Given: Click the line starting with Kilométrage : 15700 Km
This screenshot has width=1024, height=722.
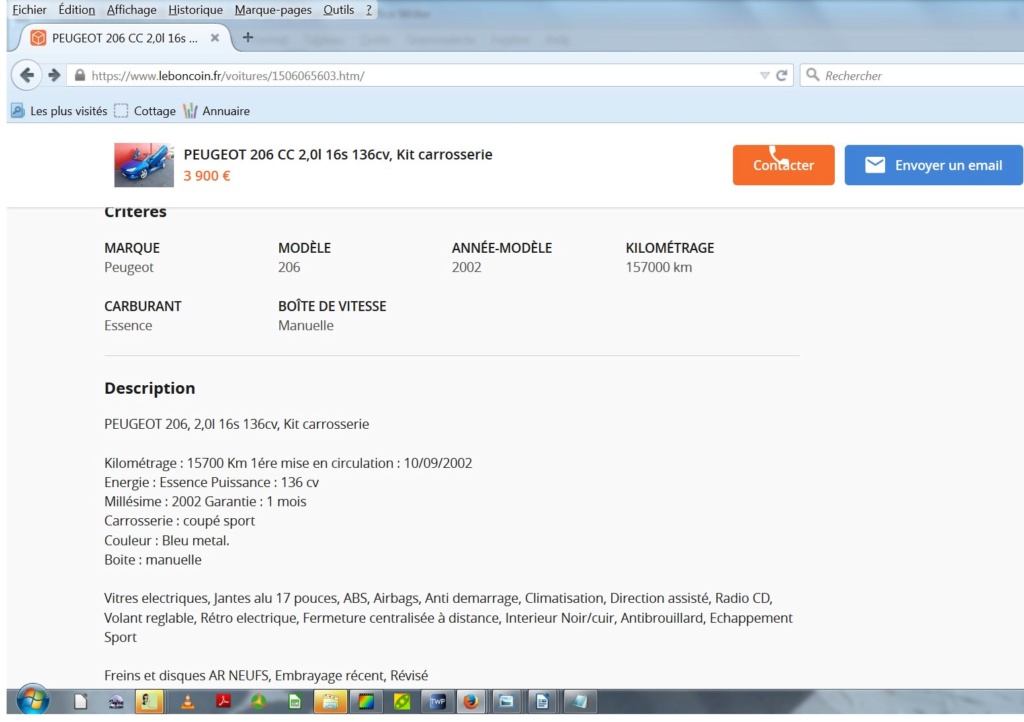Looking at the screenshot, I should point(288,463).
